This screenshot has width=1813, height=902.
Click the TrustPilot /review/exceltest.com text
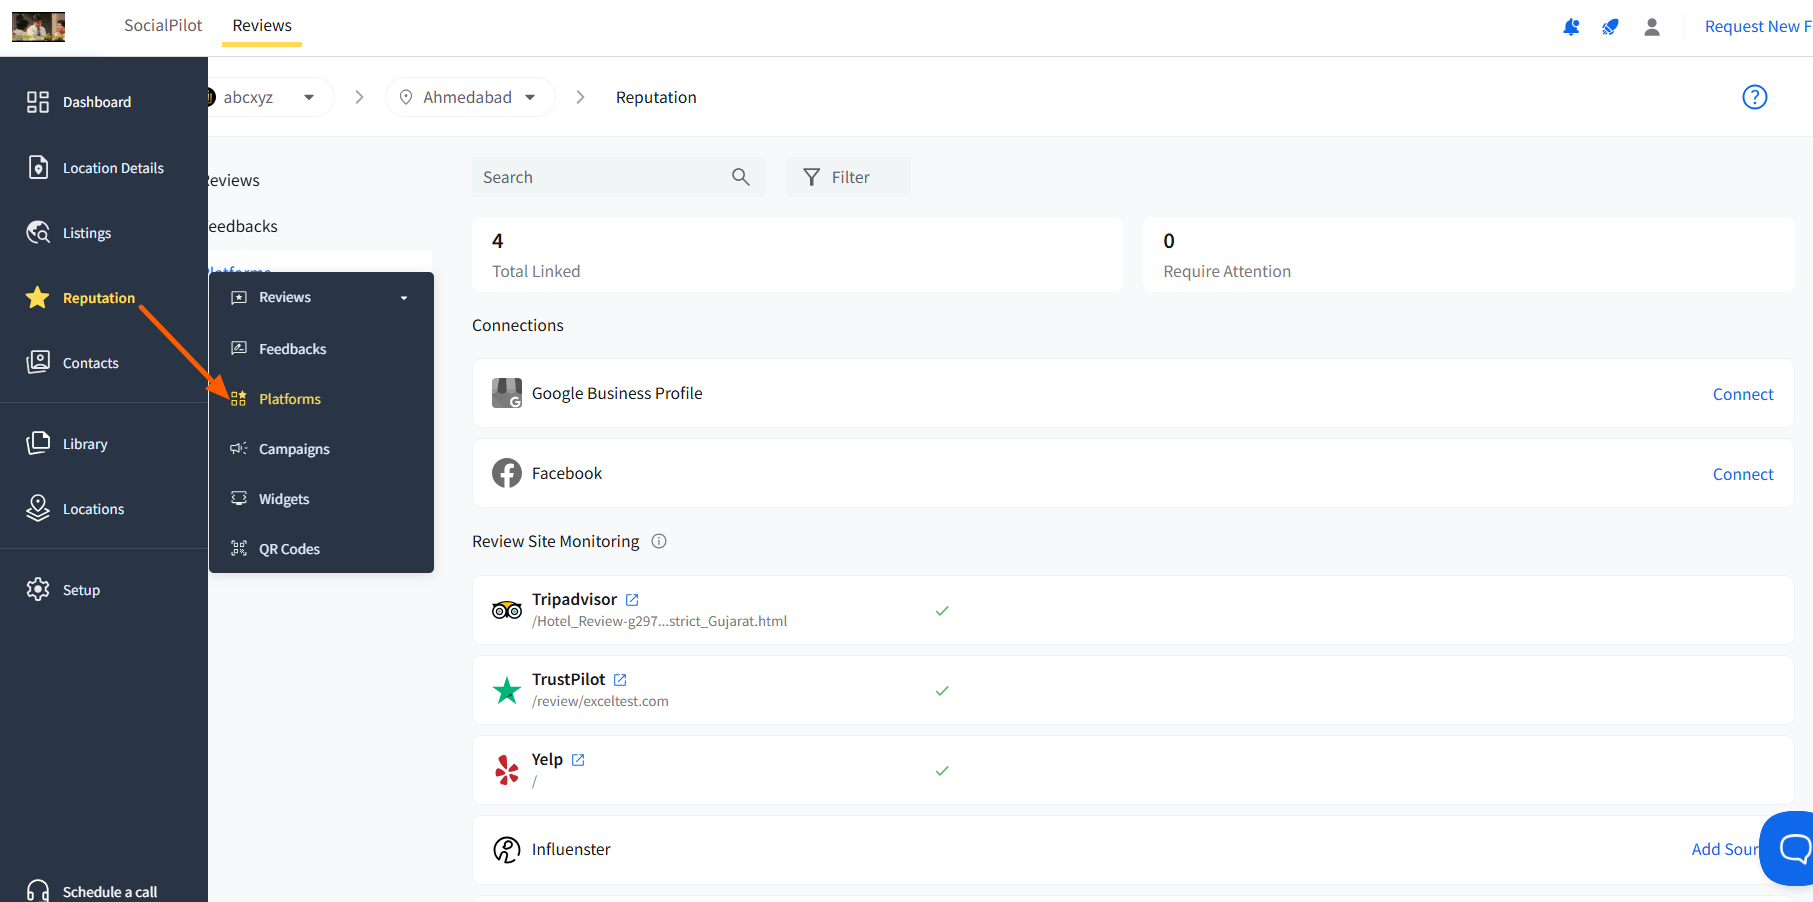point(600,701)
